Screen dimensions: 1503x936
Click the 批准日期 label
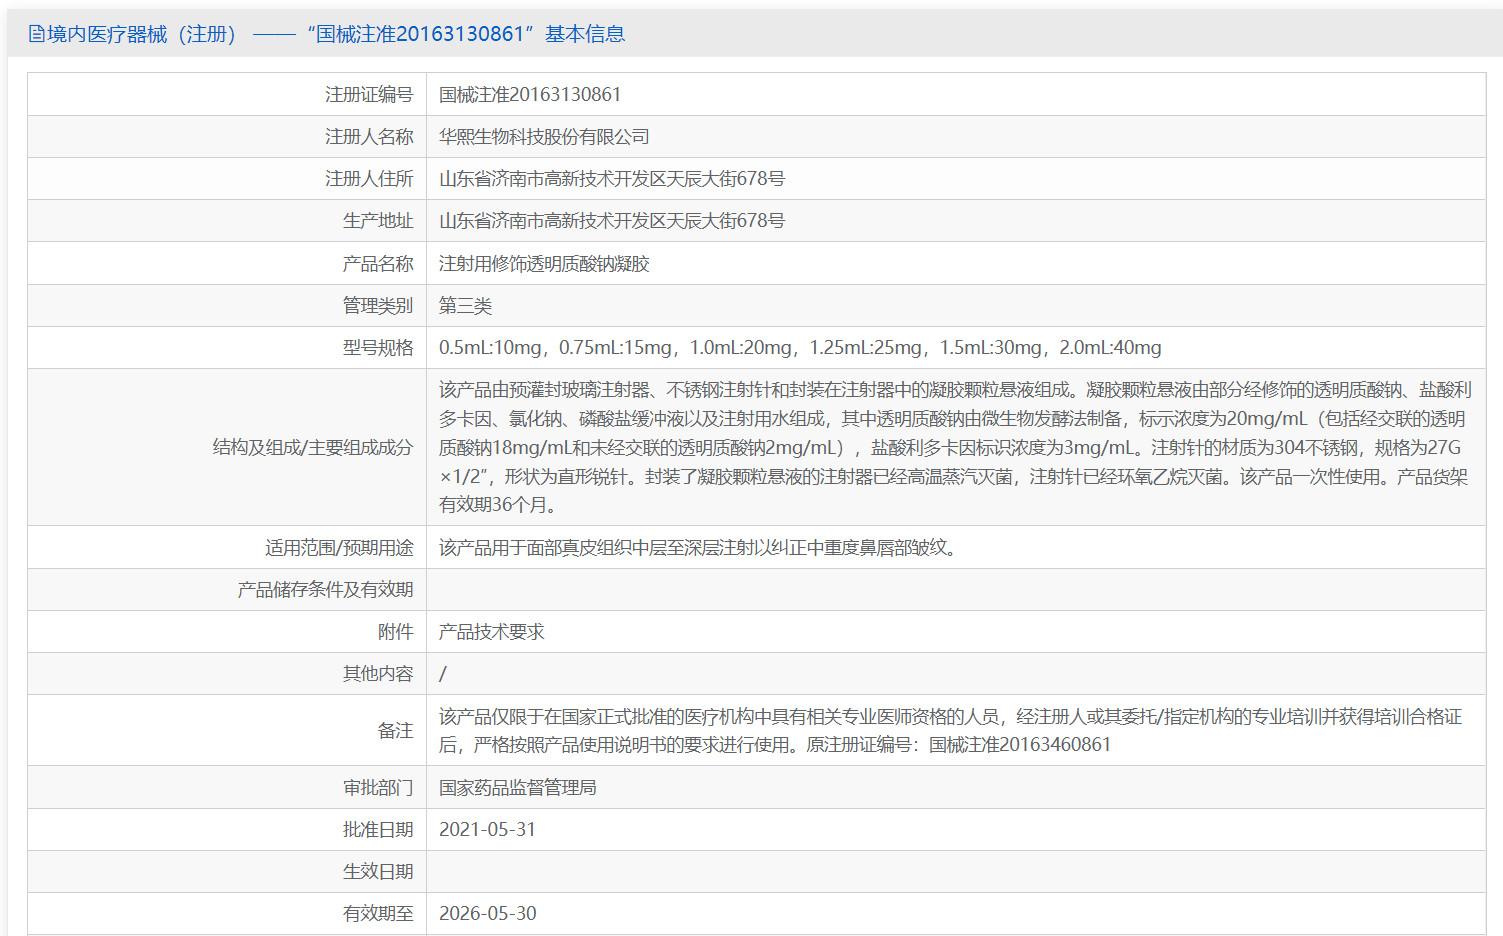pyautogui.click(x=378, y=830)
